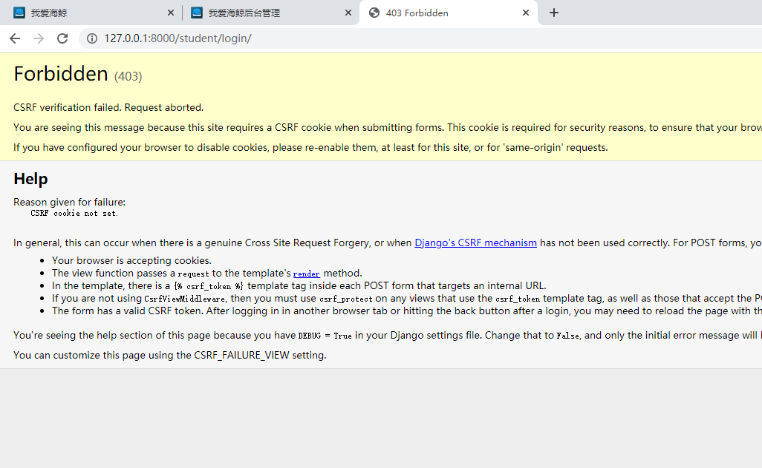762x468 pixels.
Task: Close the 403 Forbidden tab
Action: pos(525,13)
